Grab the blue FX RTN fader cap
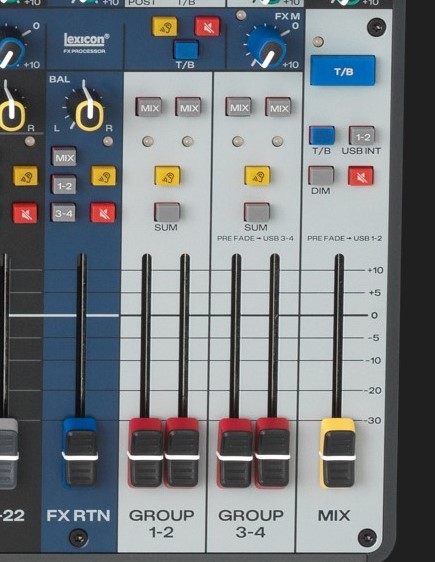This screenshot has width=435, height=562. (x=80, y=452)
